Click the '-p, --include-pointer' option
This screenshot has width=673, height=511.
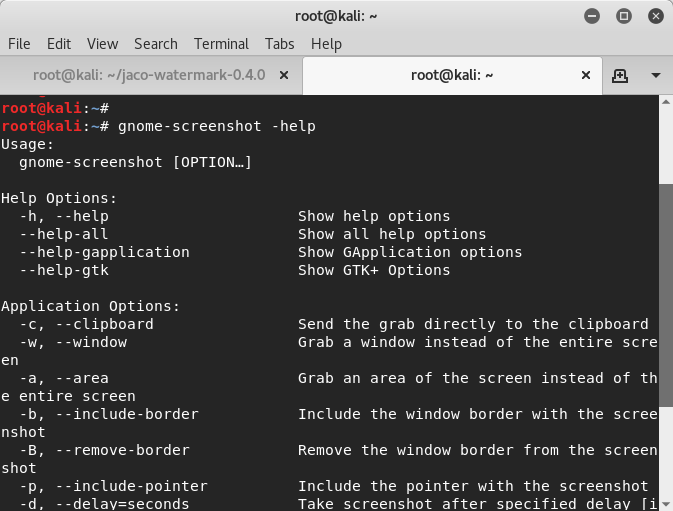[x=113, y=487]
